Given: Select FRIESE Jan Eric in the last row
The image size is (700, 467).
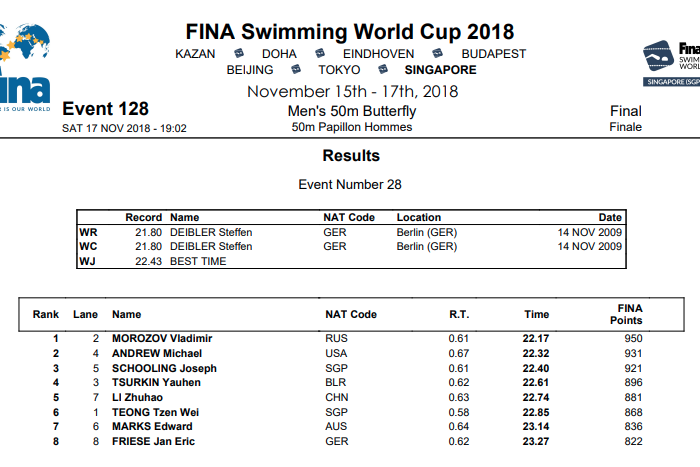Looking at the screenshot, I should click(x=152, y=441).
